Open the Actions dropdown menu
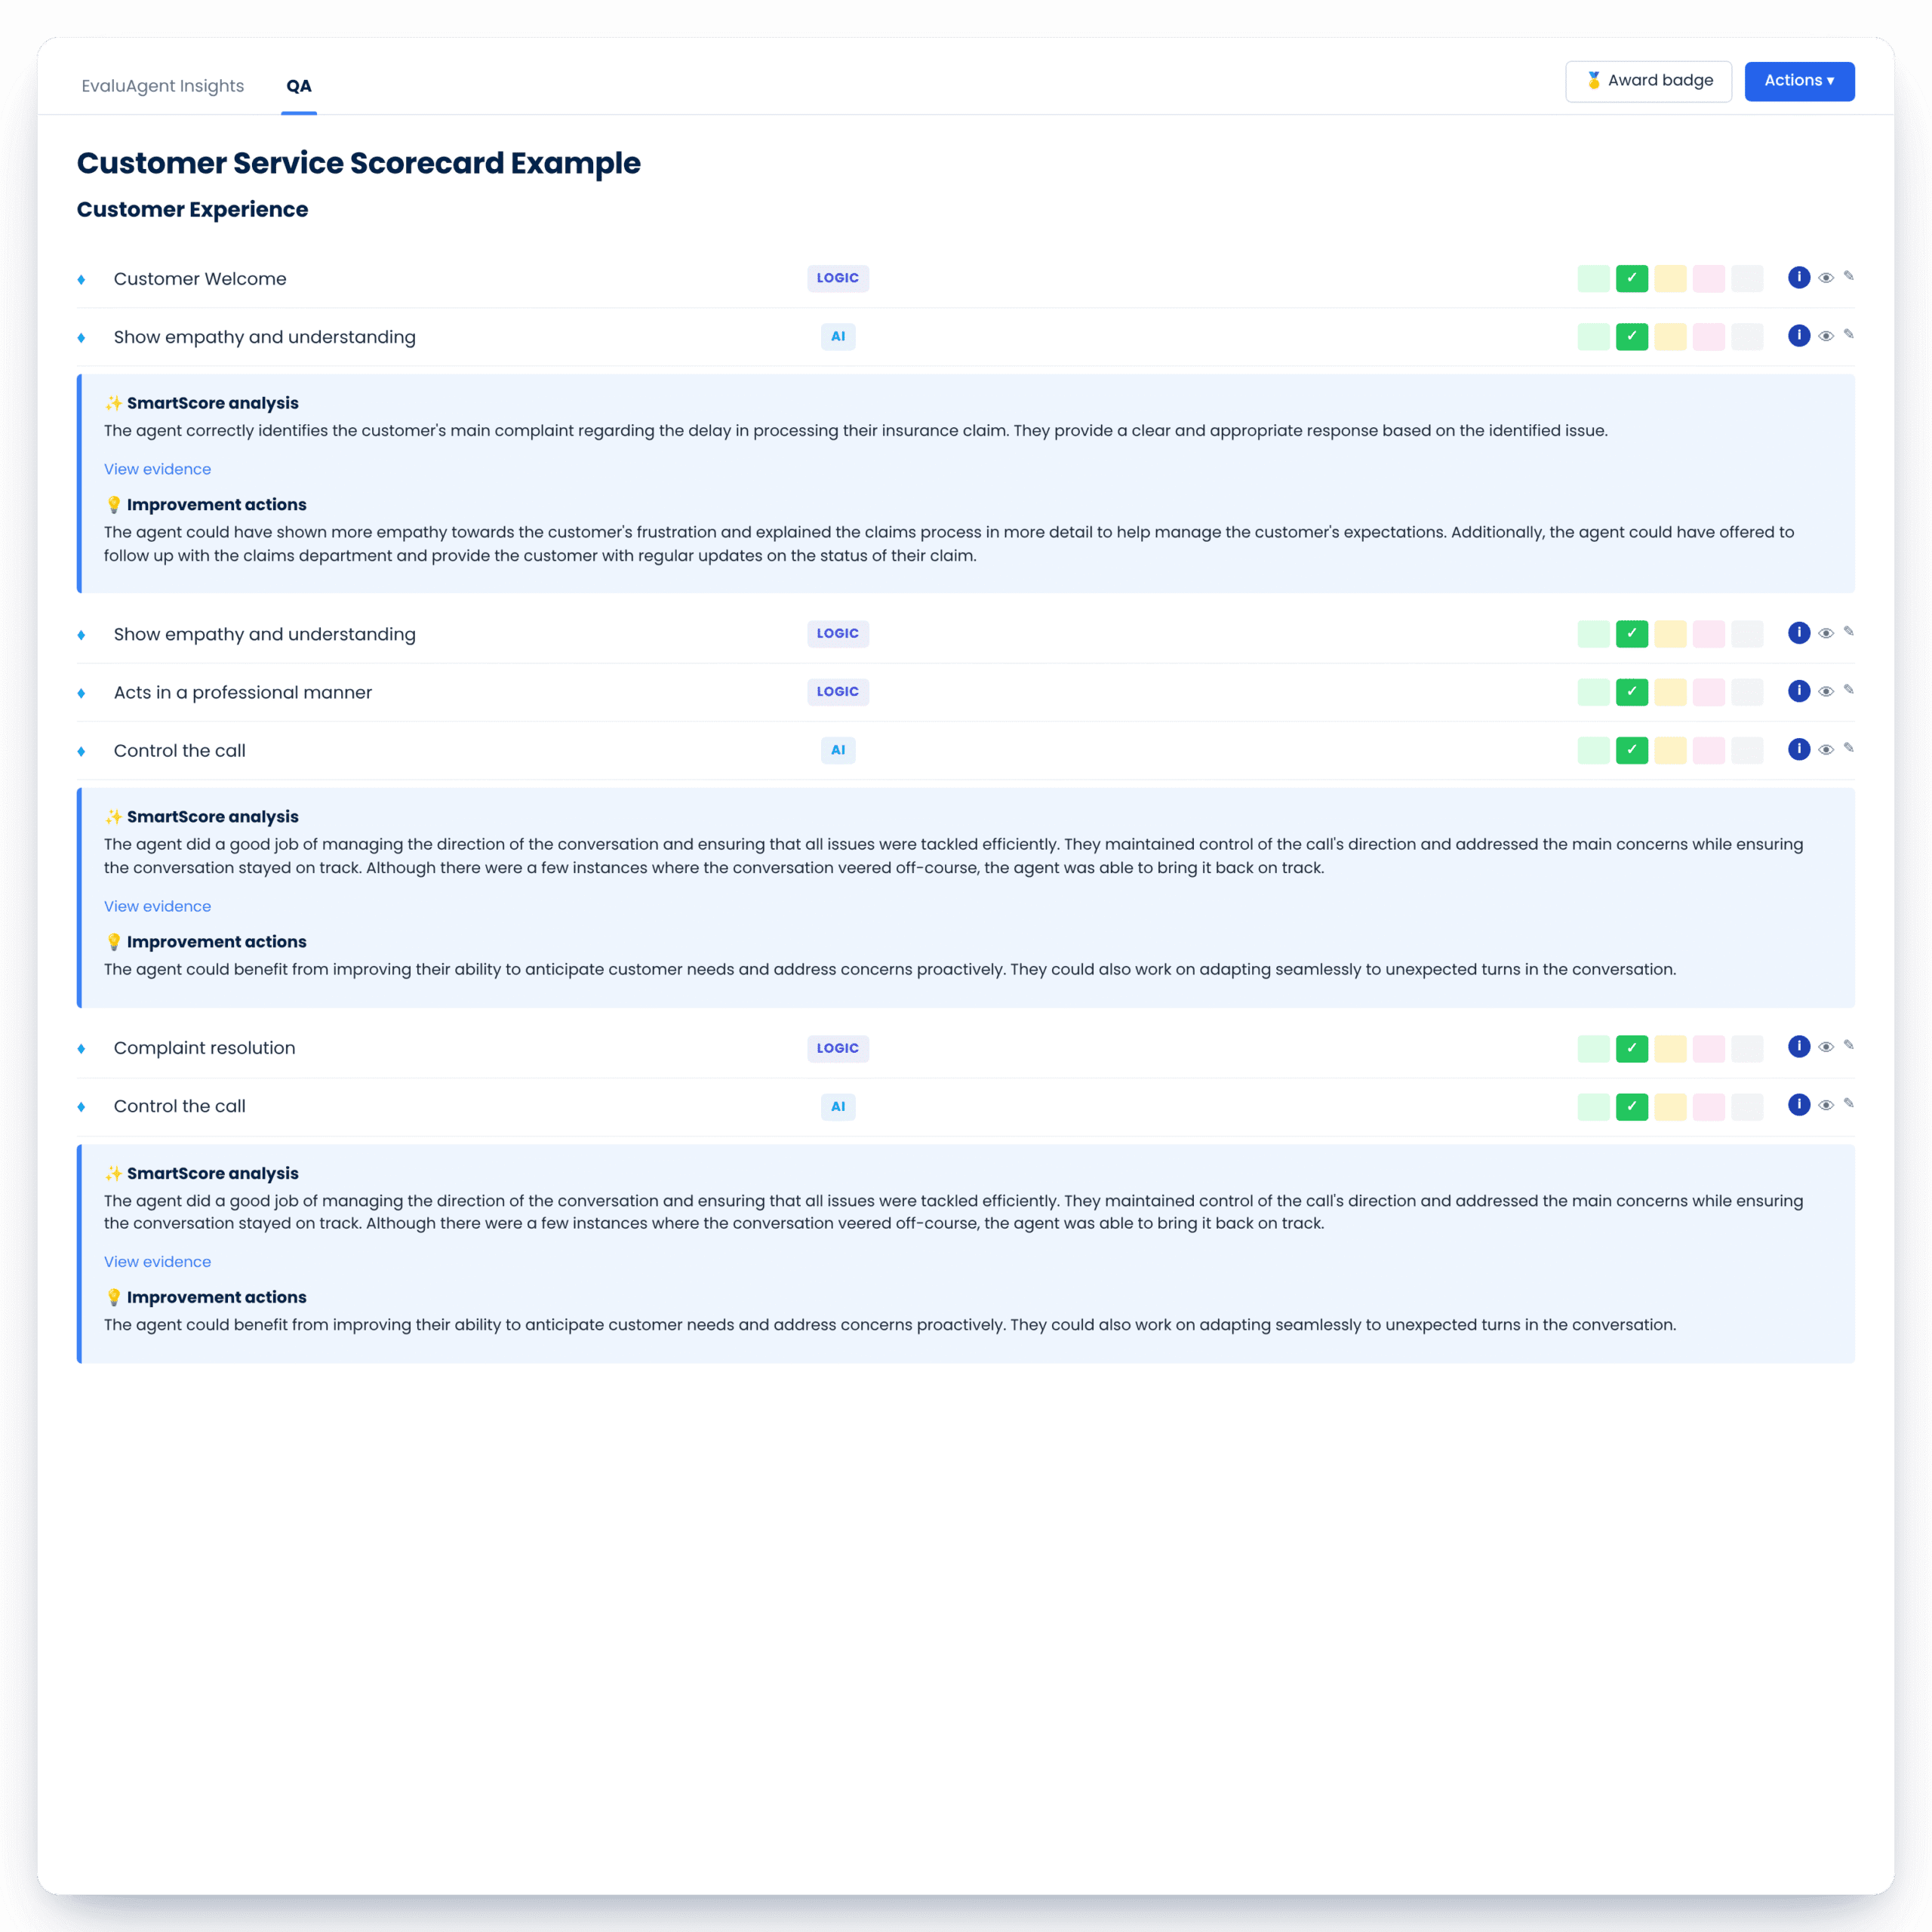This screenshot has height=1932, width=1932. (x=1799, y=81)
